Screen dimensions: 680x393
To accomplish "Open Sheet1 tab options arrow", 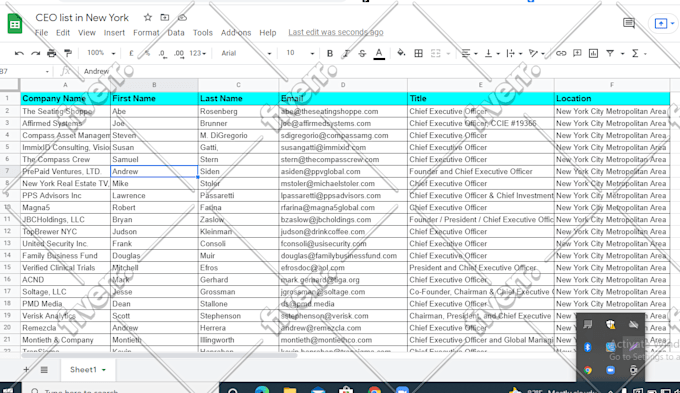I will pyautogui.click(x=104, y=370).
